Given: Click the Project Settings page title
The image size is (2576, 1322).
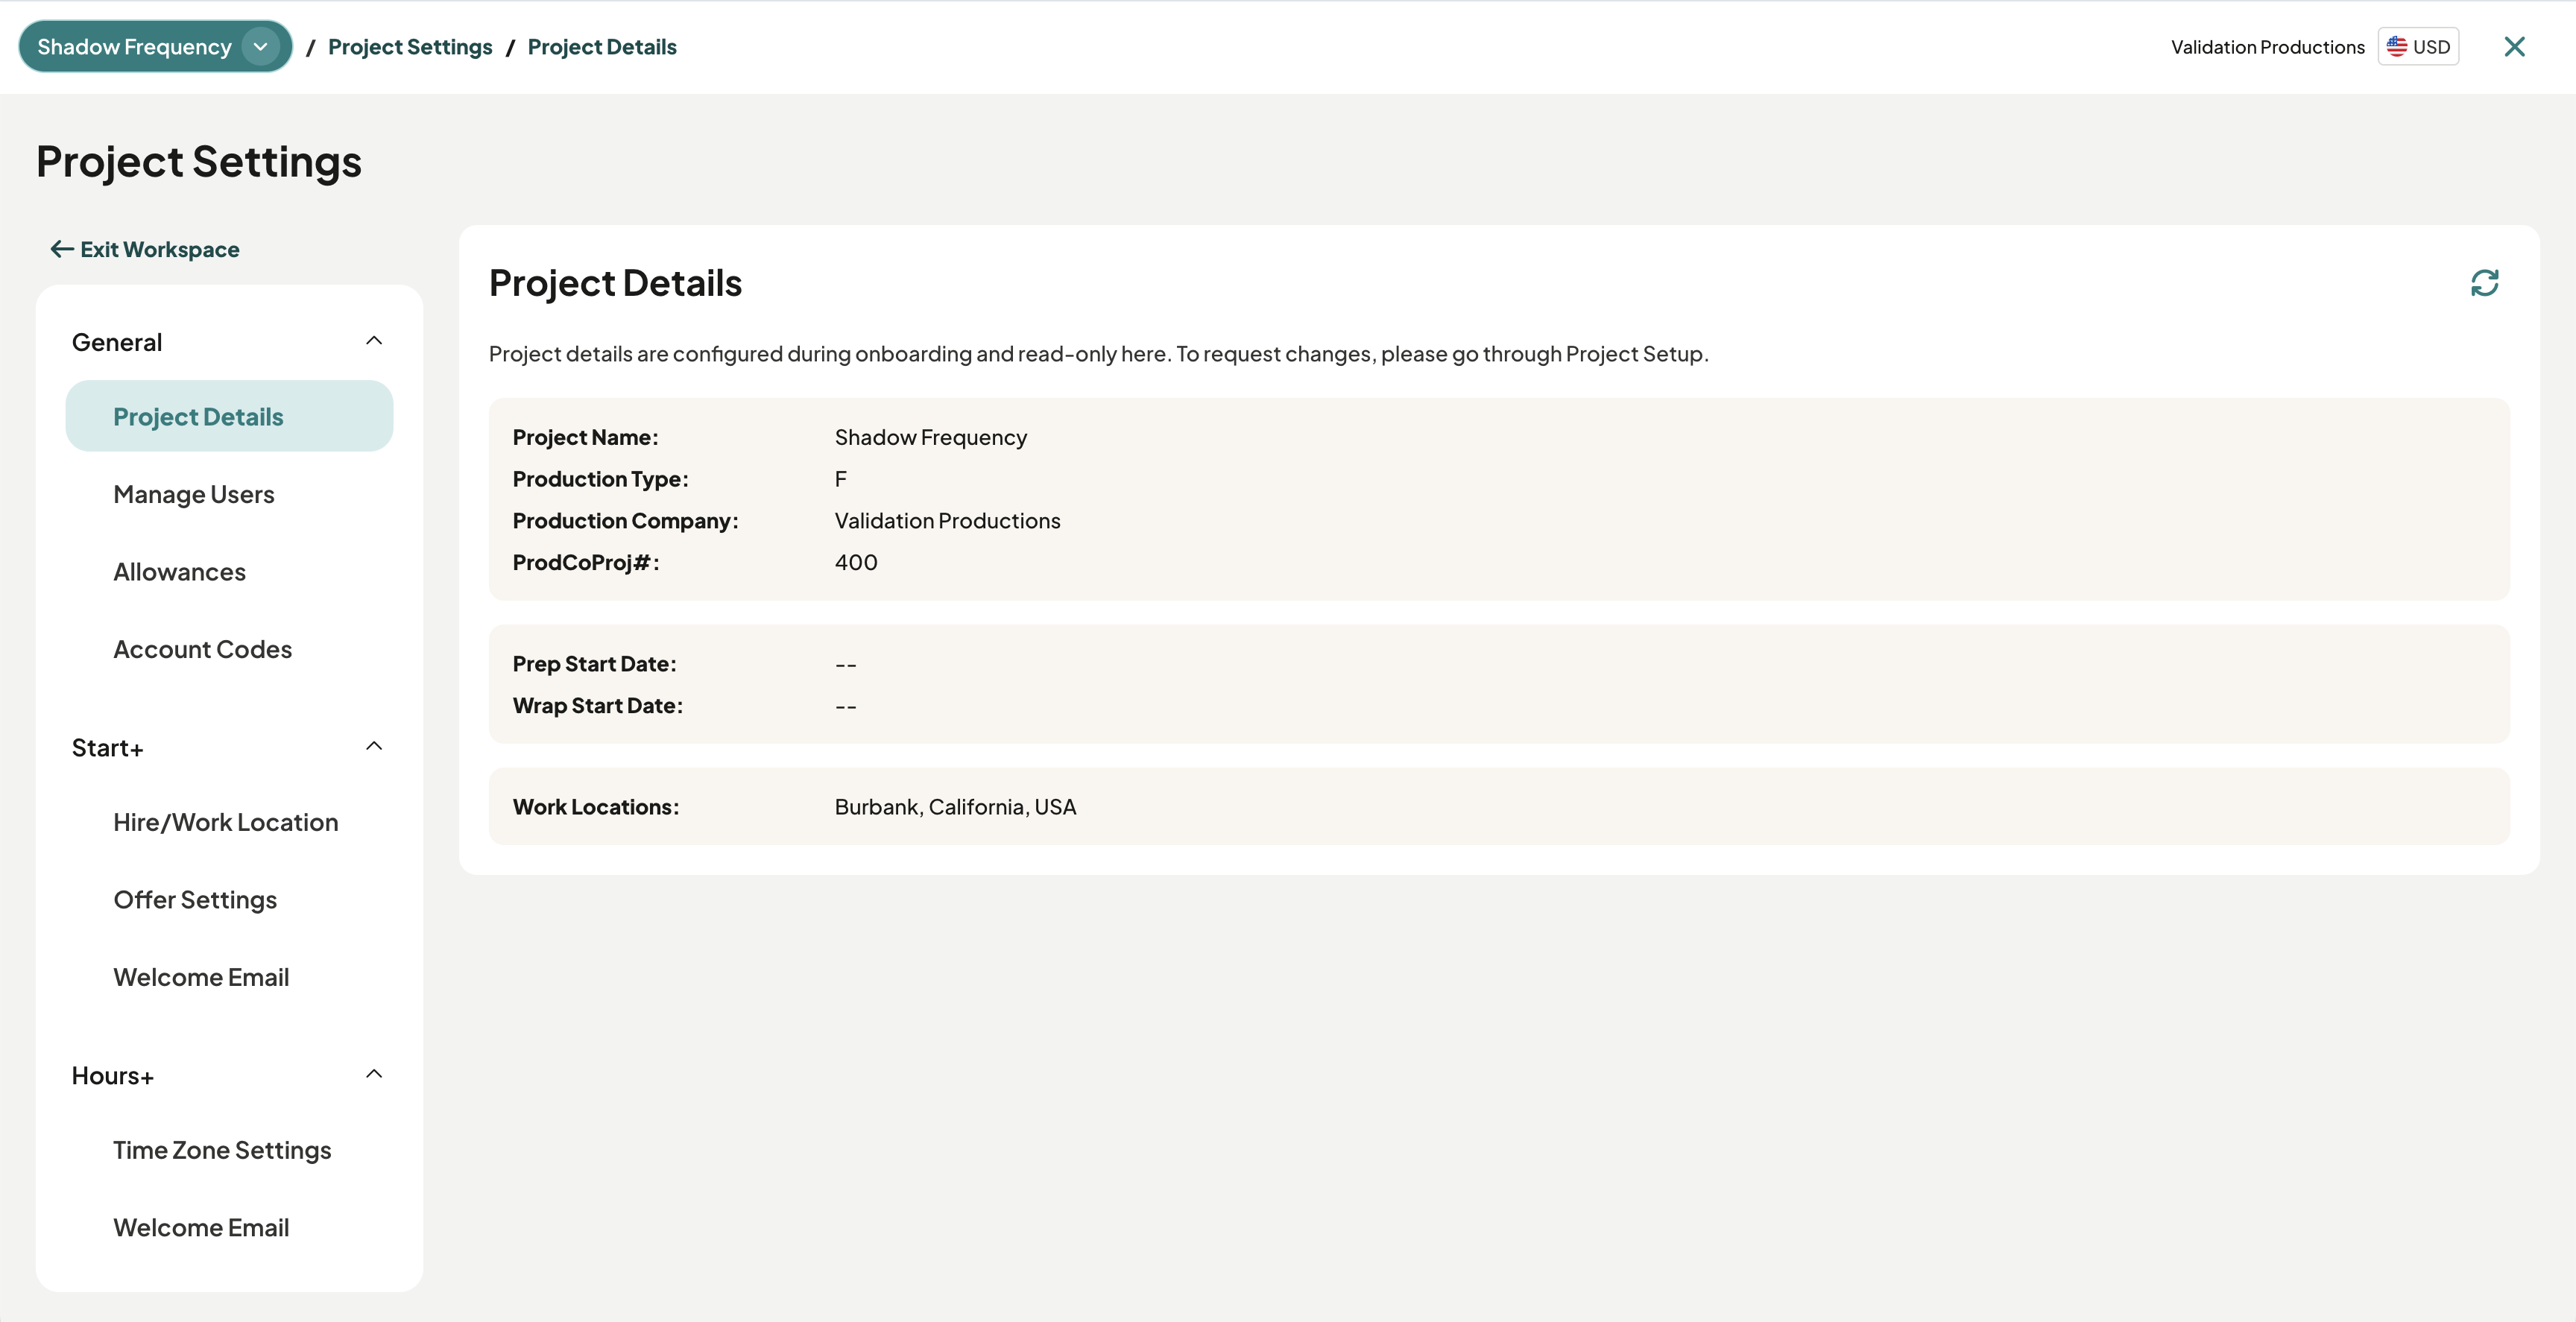Looking at the screenshot, I should click(199, 162).
